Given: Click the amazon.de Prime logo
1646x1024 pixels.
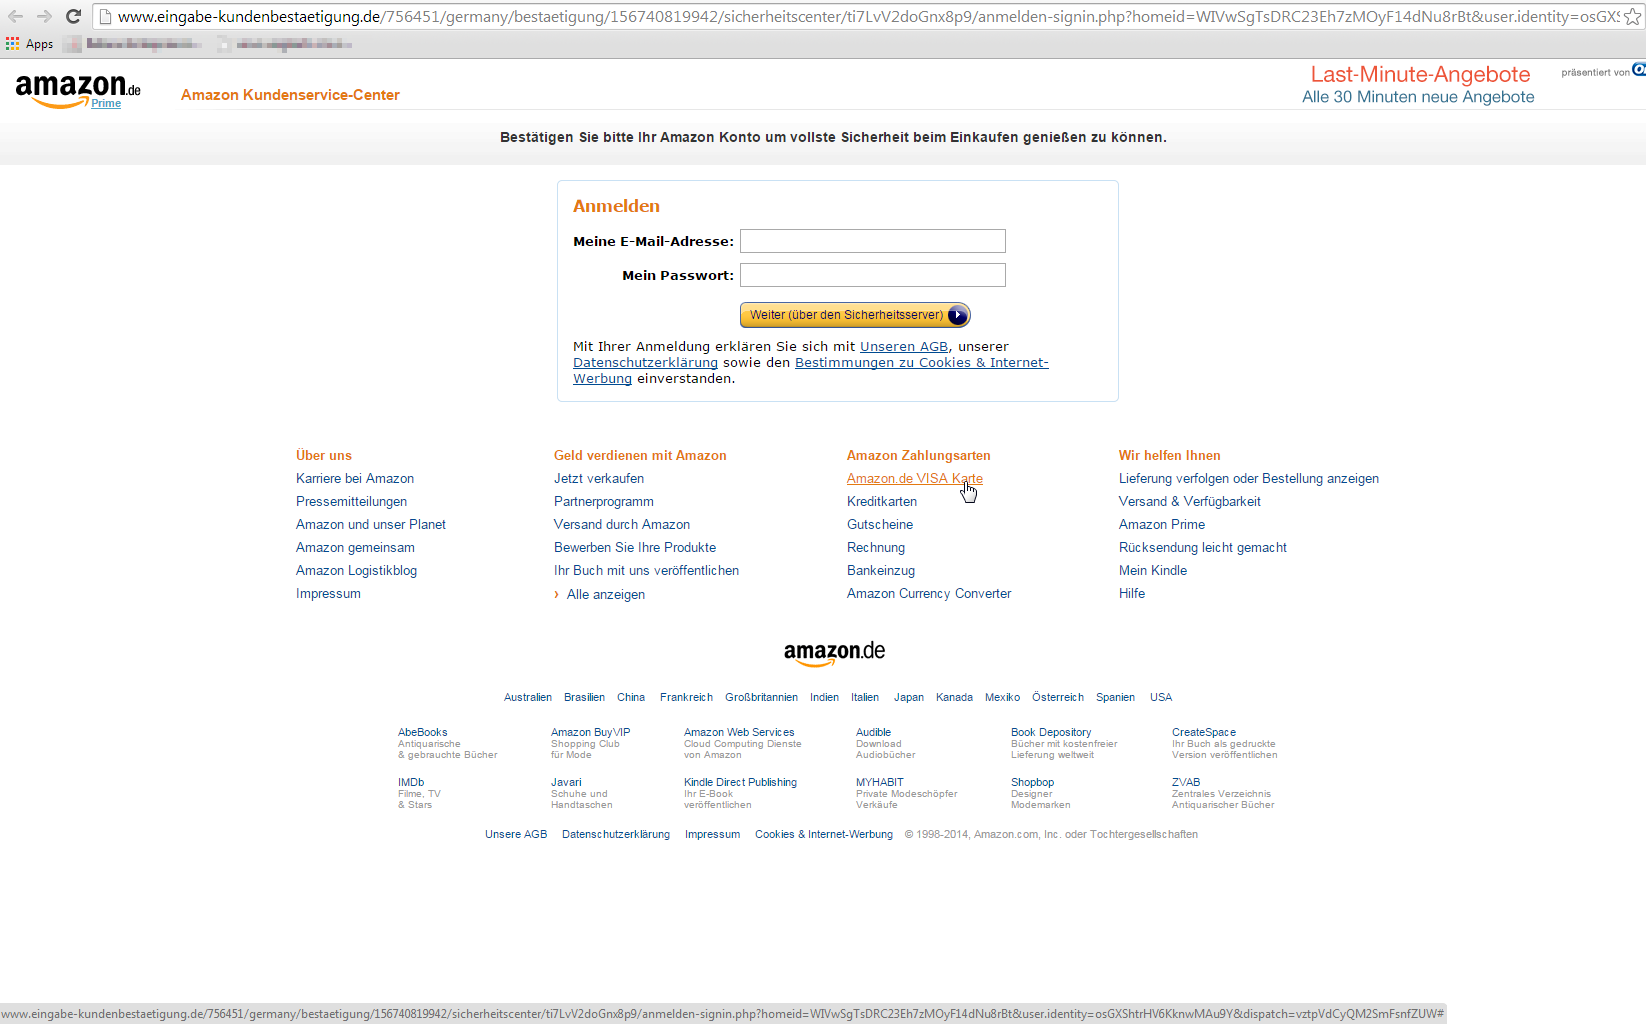Looking at the screenshot, I should pyautogui.click(x=78, y=91).
